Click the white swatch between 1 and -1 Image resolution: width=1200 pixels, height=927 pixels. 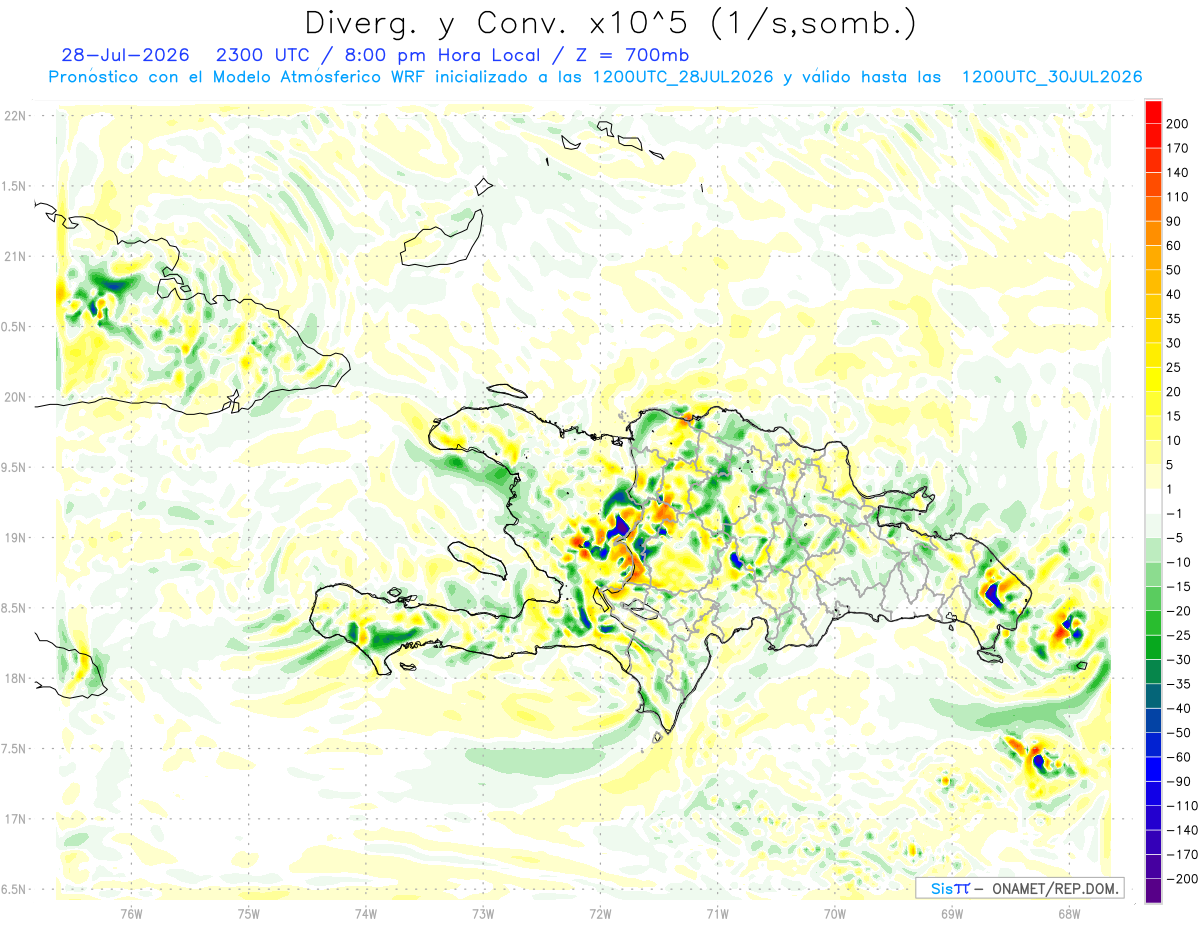coord(1154,501)
